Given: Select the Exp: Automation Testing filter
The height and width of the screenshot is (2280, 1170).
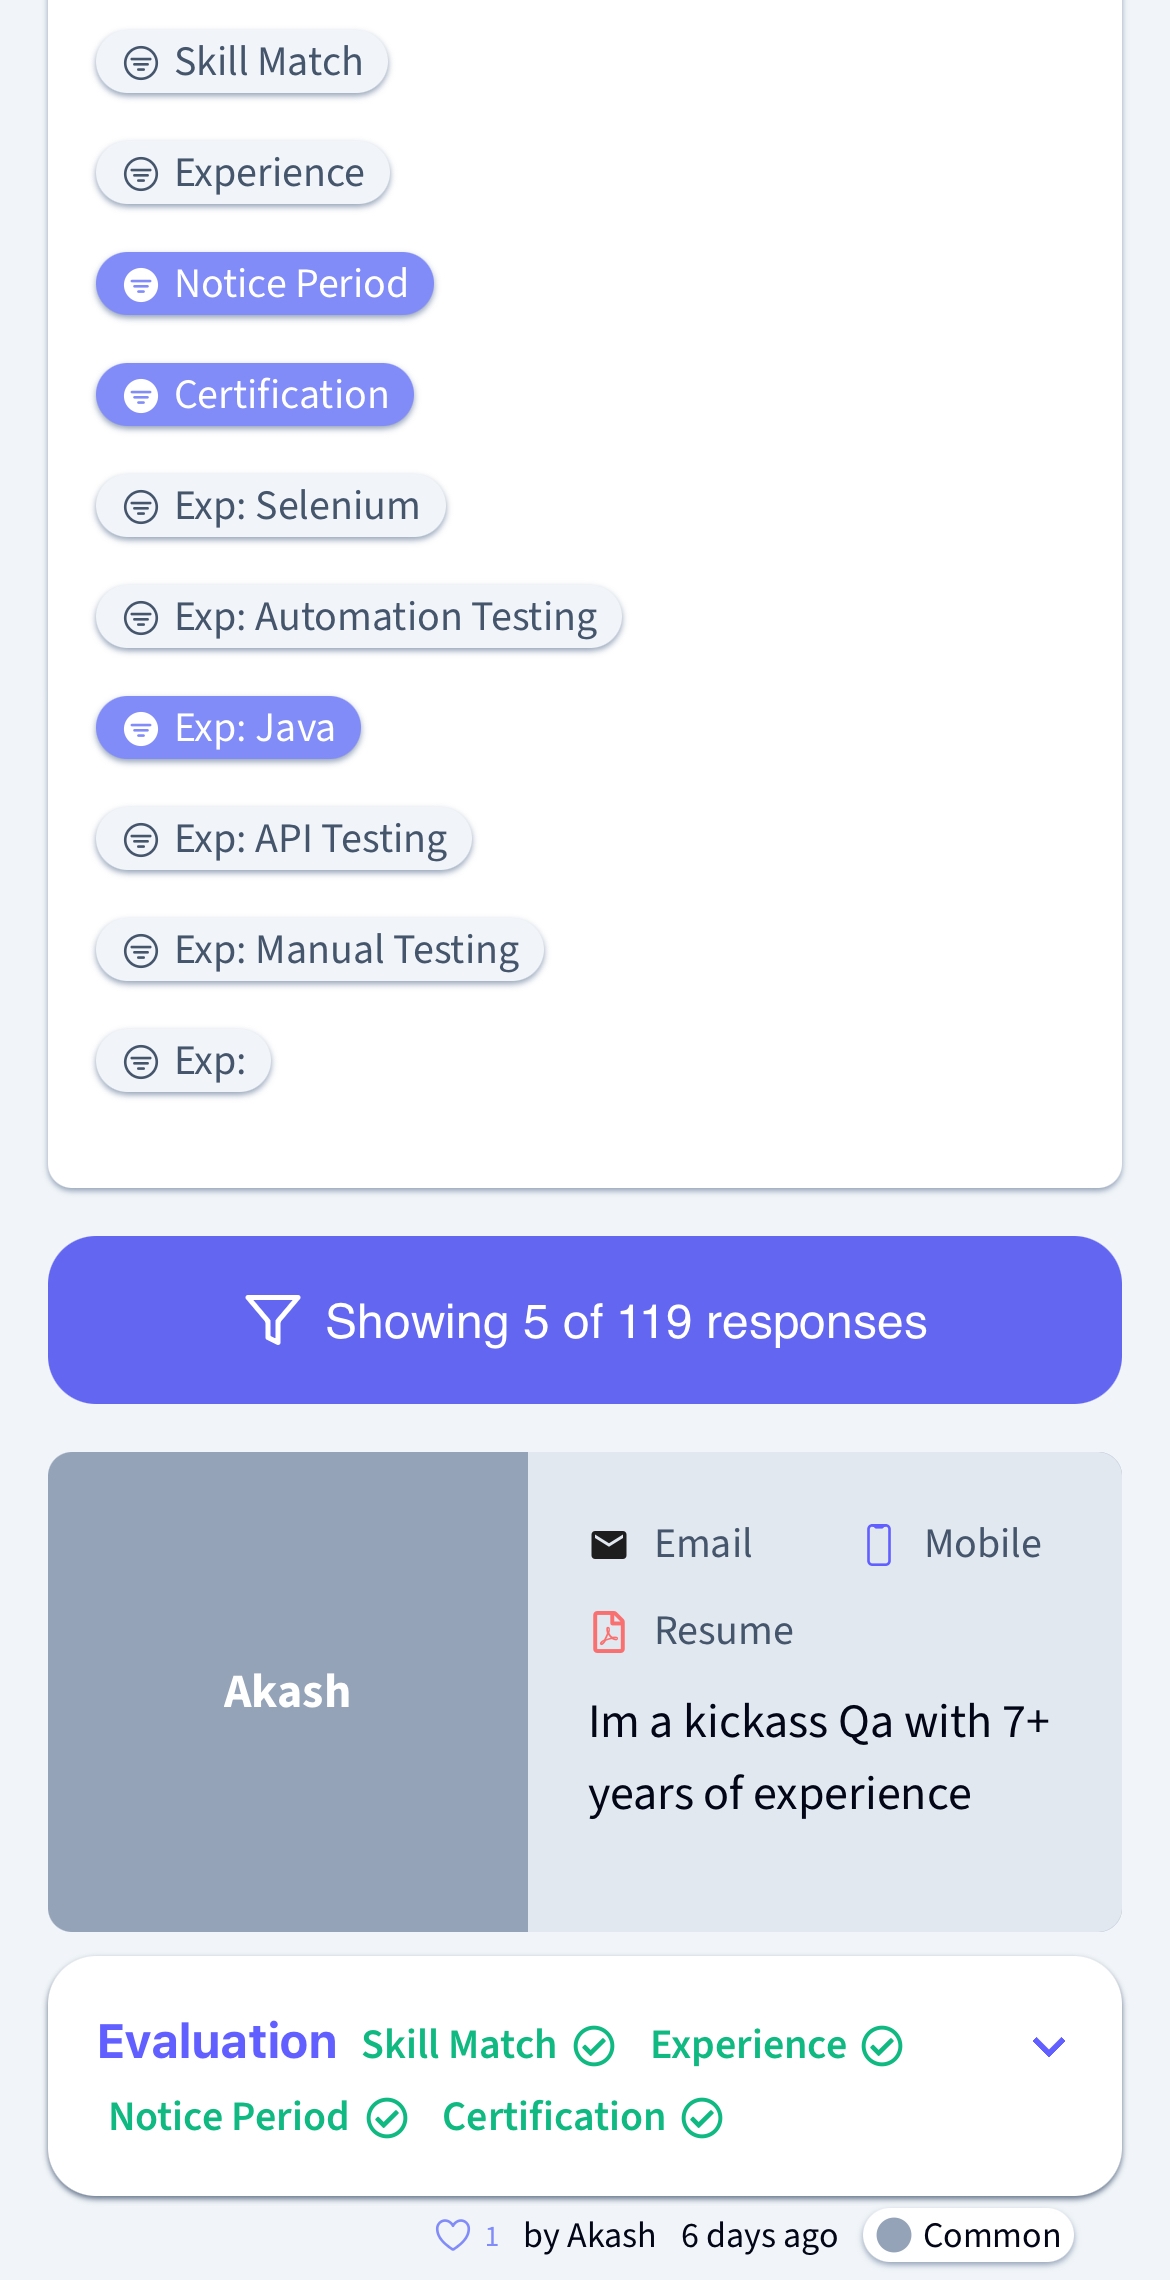Looking at the screenshot, I should tap(359, 617).
